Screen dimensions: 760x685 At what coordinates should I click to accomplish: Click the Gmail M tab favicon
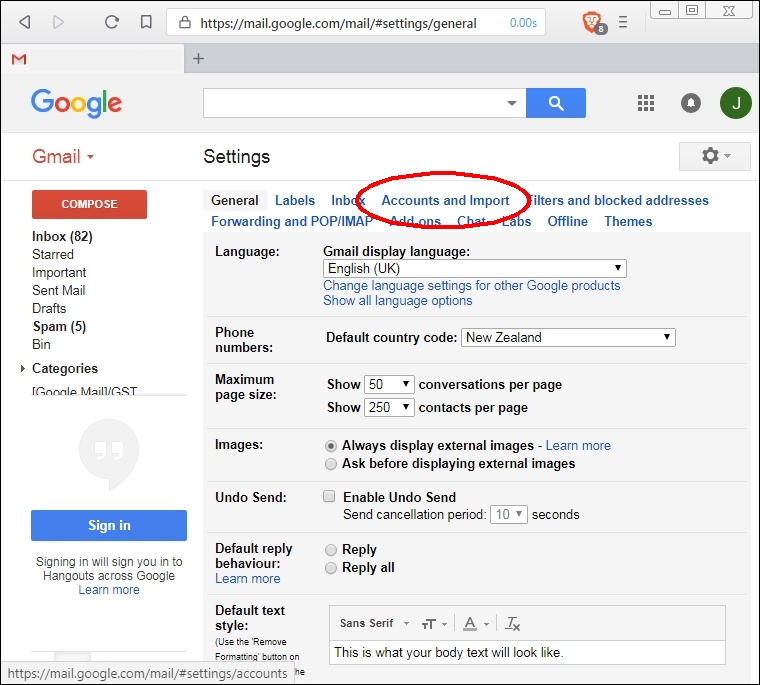click(x=19, y=59)
